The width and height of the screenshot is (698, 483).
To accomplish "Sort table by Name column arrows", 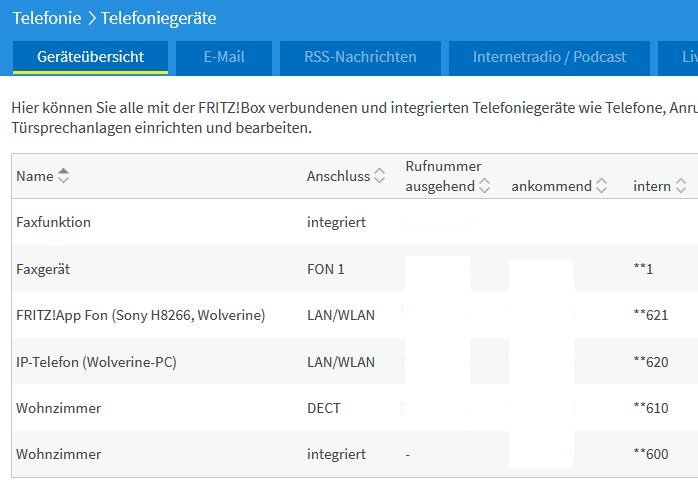I will (64, 177).
